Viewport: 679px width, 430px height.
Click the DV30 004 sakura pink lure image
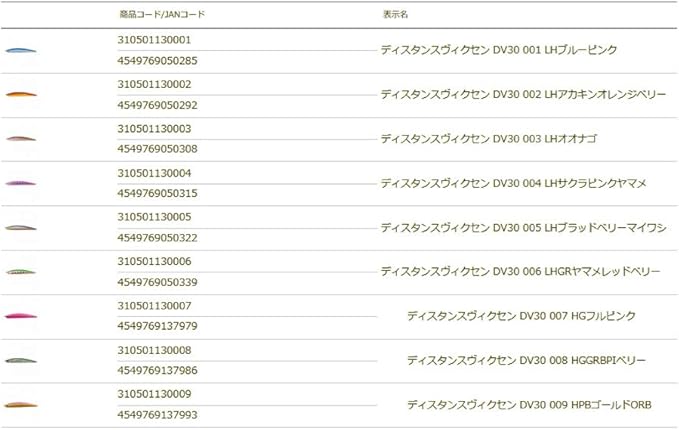tap(20, 183)
